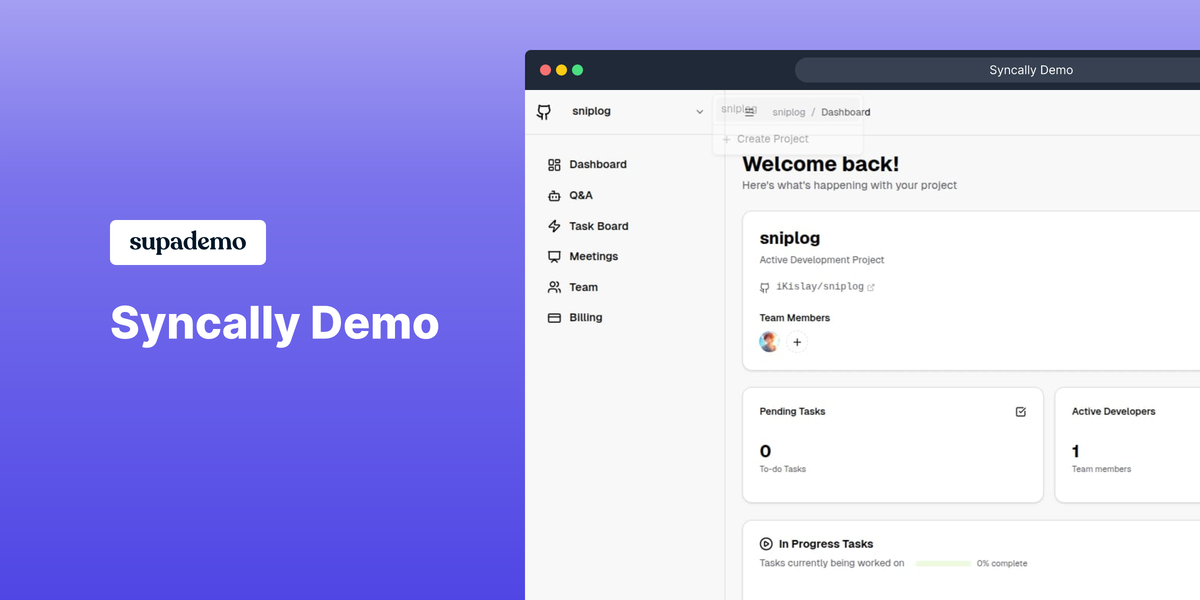Click the Team Members label
This screenshot has width=1200, height=600.
tap(795, 318)
